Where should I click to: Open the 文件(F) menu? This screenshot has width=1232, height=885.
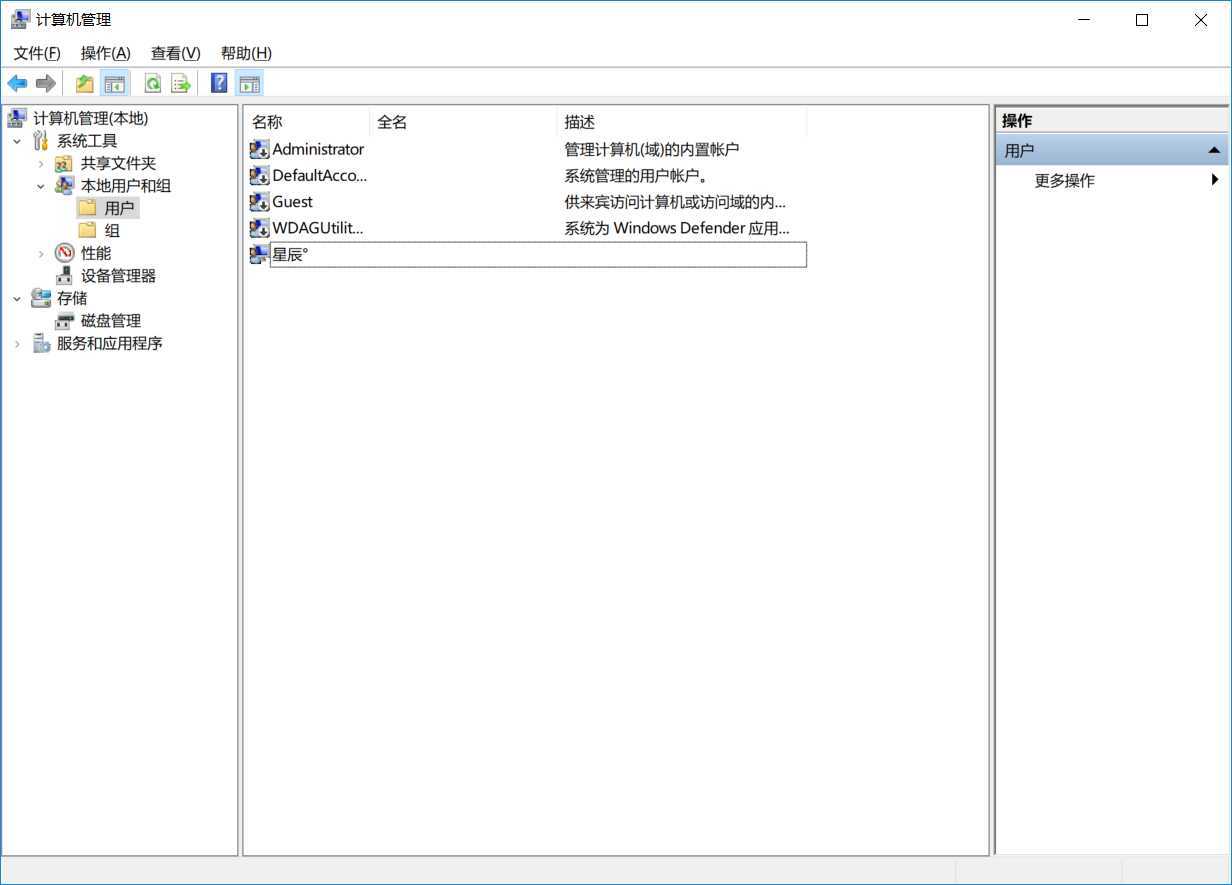(37, 53)
